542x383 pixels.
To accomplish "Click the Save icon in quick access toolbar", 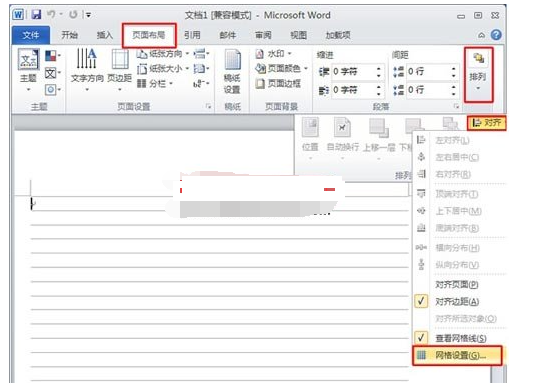I will click(36, 15).
